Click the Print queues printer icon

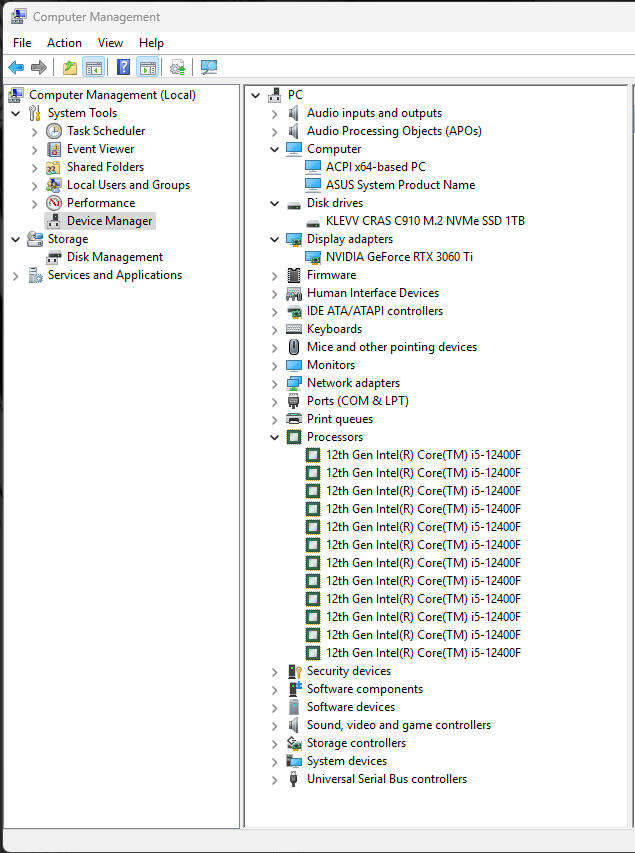pyautogui.click(x=294, y=419)
